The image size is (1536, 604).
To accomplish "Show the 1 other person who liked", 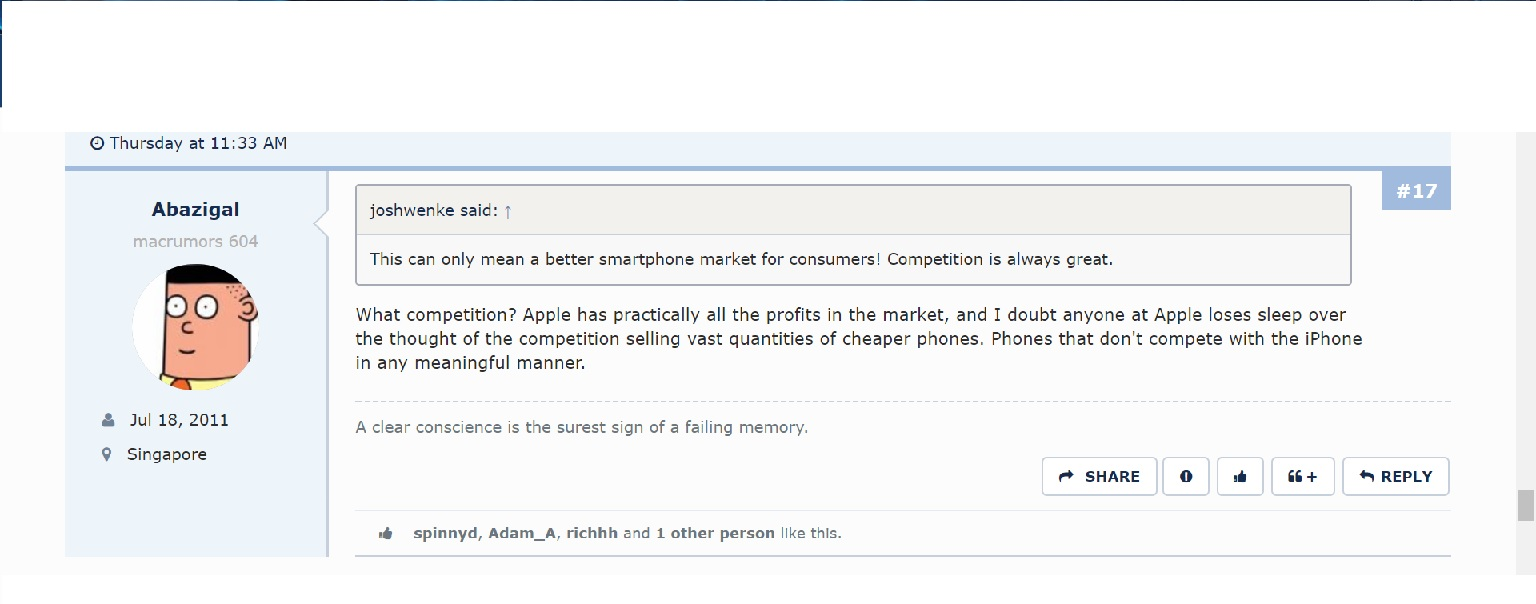I will pos(715,533).
